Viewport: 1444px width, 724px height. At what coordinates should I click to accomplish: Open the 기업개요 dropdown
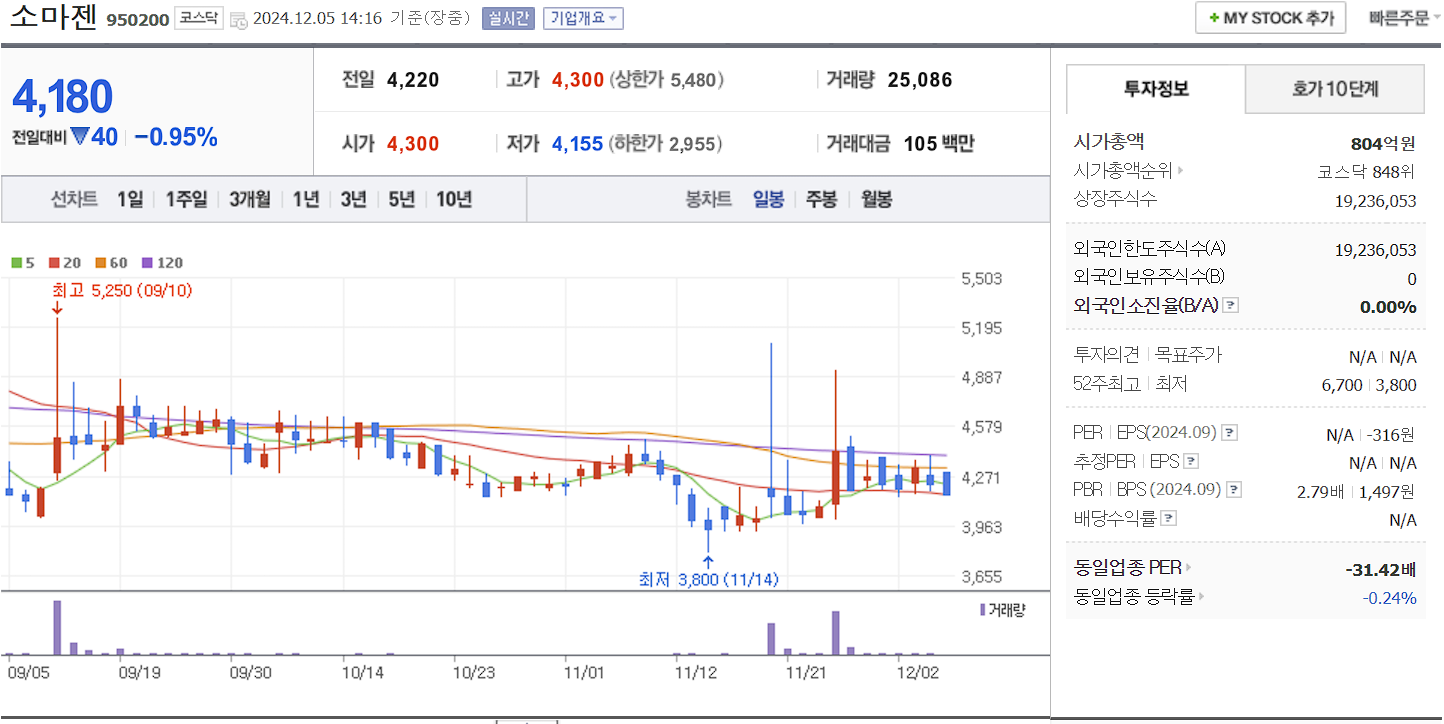coord(581,19)
